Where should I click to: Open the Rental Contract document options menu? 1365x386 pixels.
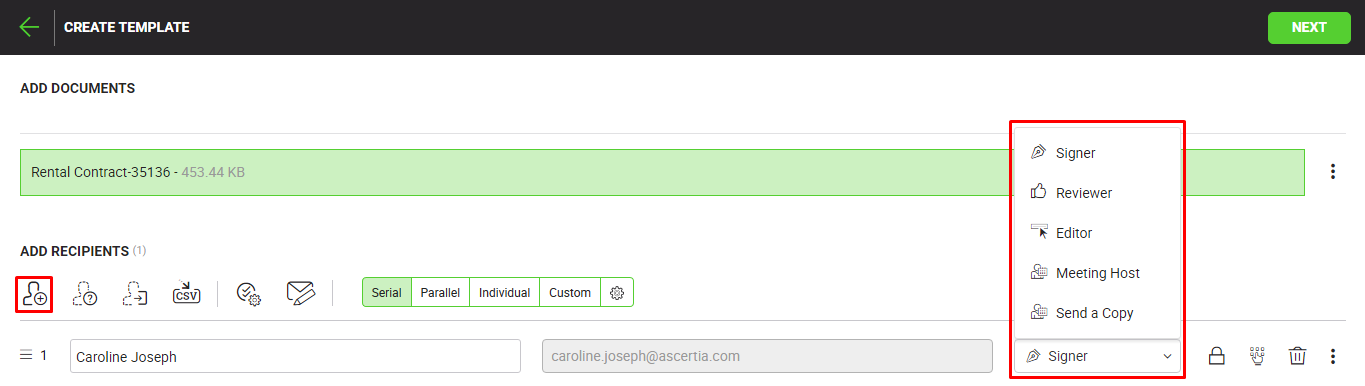click(x=1332, y=172)
